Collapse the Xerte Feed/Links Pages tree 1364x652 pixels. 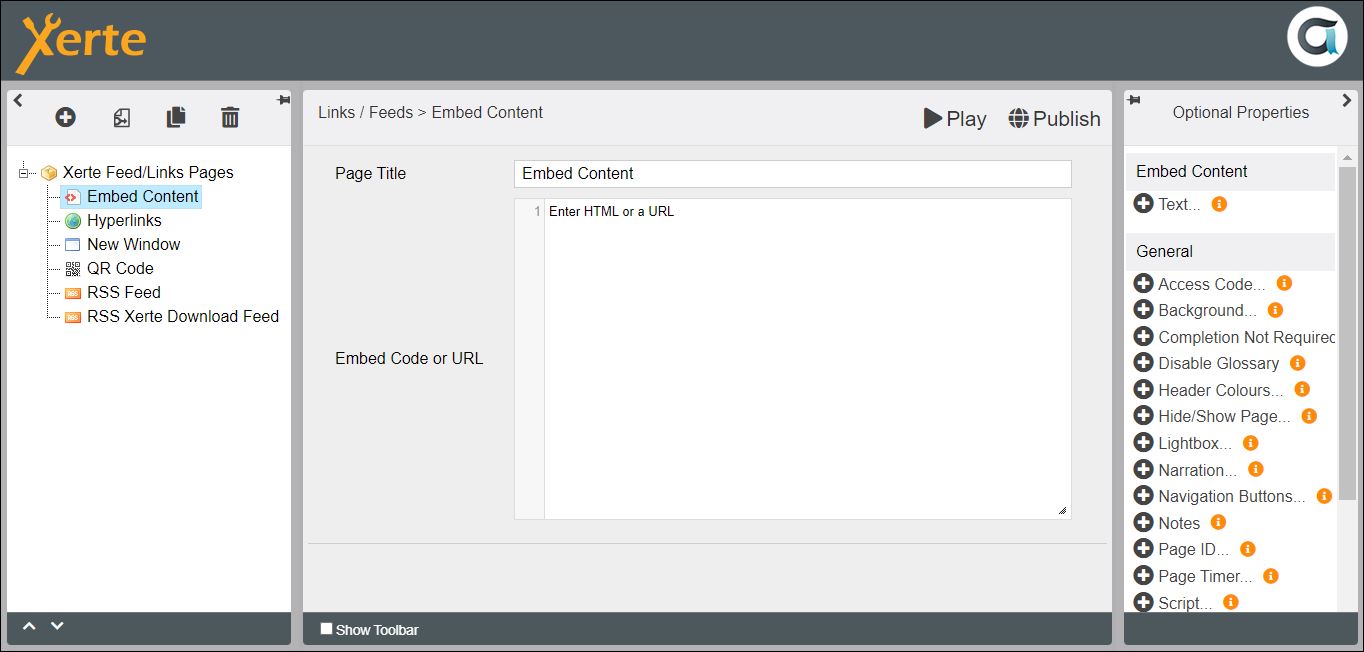coord(24,173)
